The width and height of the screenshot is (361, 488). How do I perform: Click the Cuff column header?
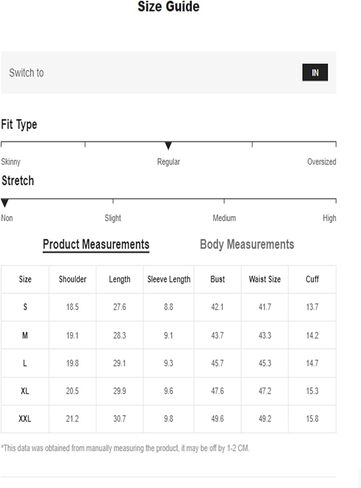[312, 279]
